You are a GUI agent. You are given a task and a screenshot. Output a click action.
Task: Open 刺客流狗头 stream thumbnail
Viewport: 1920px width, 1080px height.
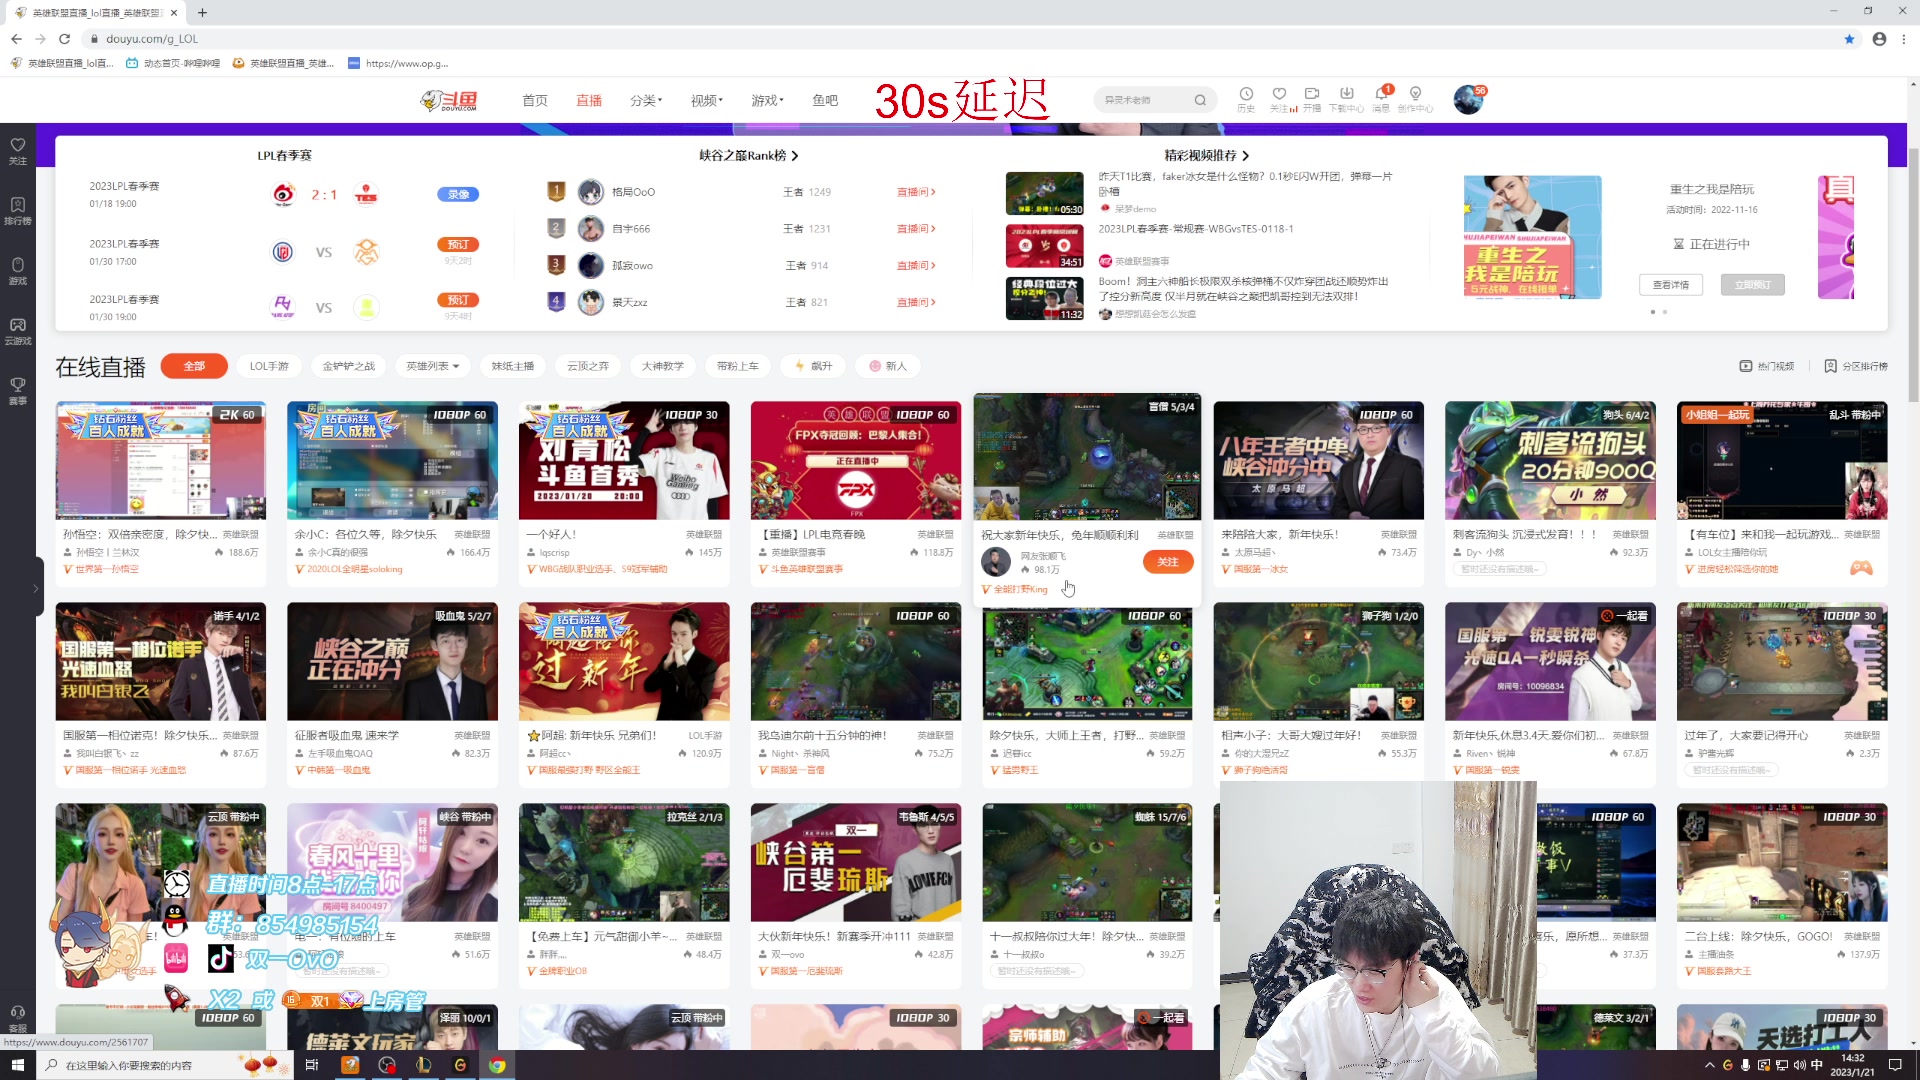point(1550,460)
